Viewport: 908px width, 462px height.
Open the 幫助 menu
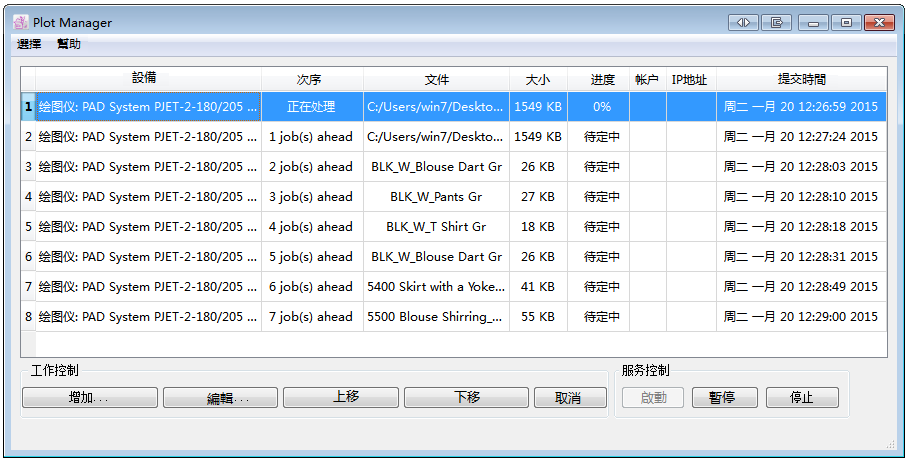point(69,44)
